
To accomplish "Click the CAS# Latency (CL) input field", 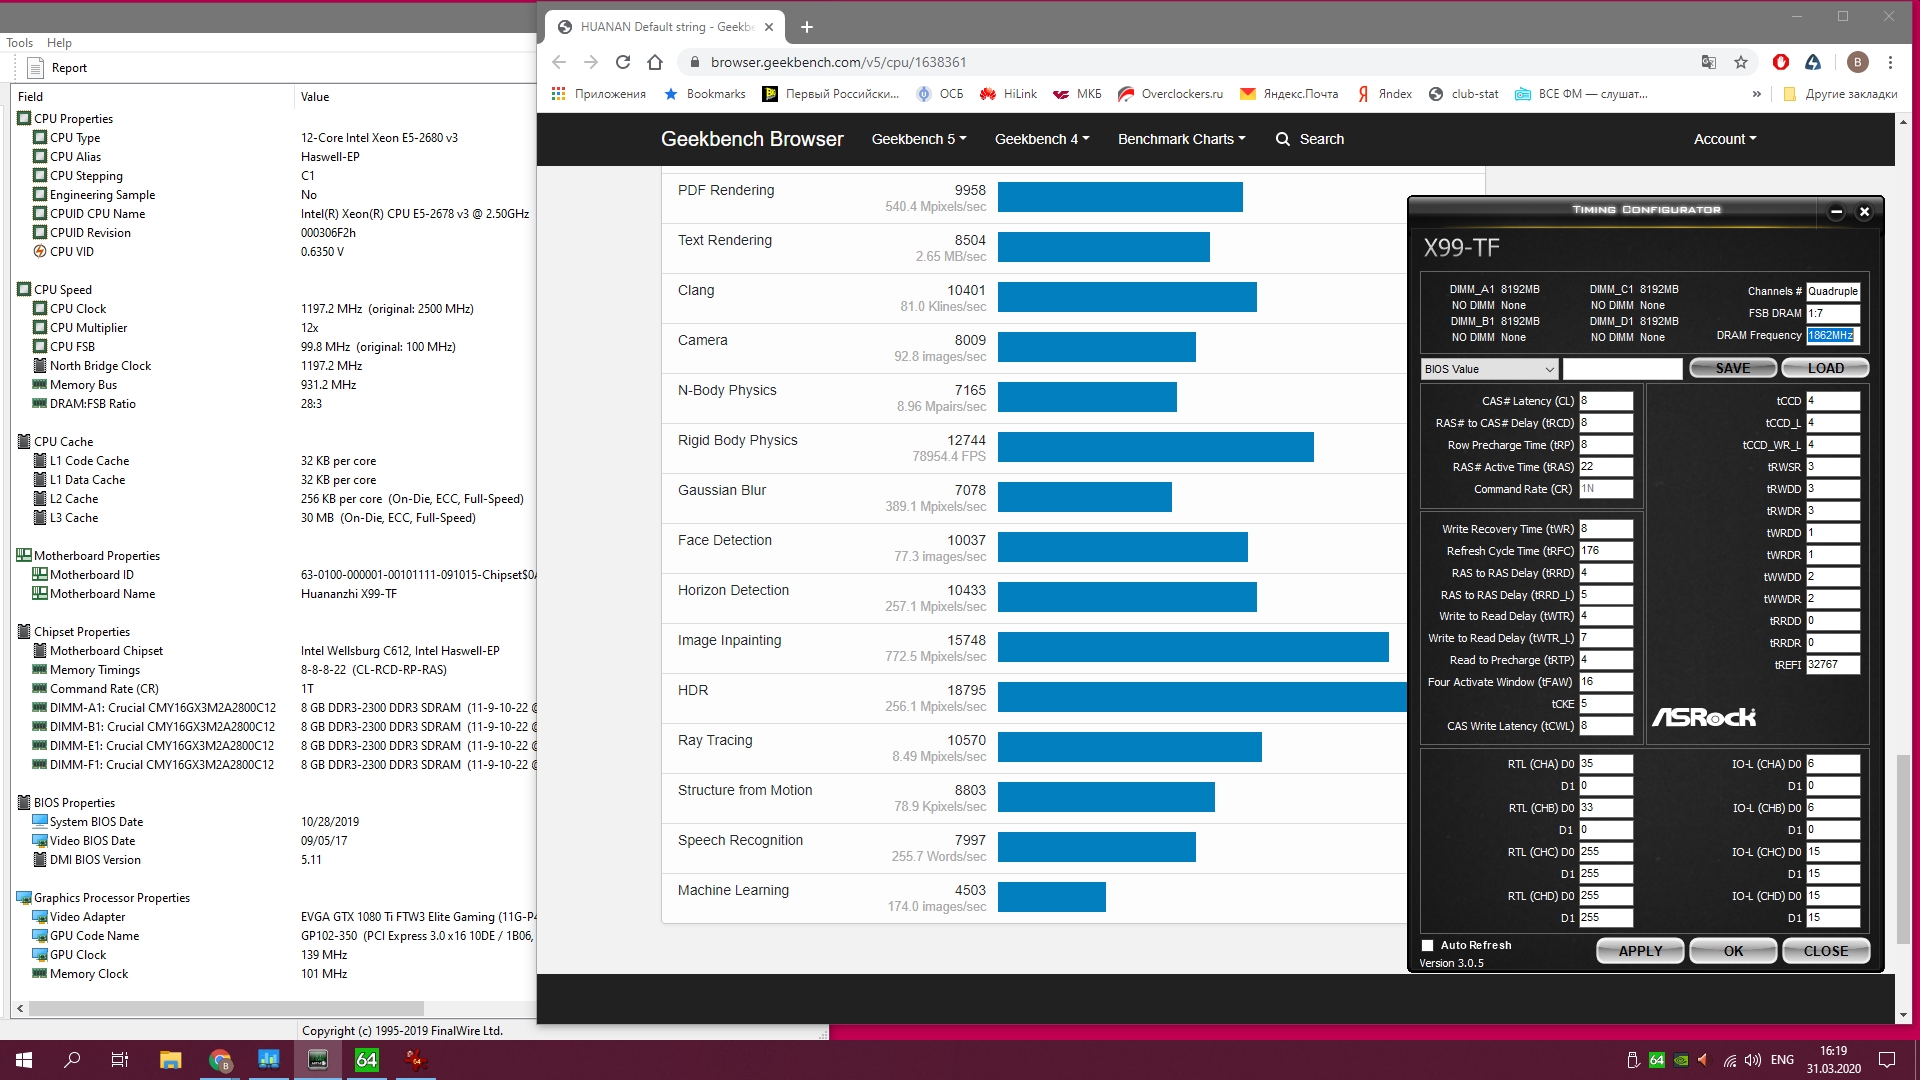I will 1605,401.
